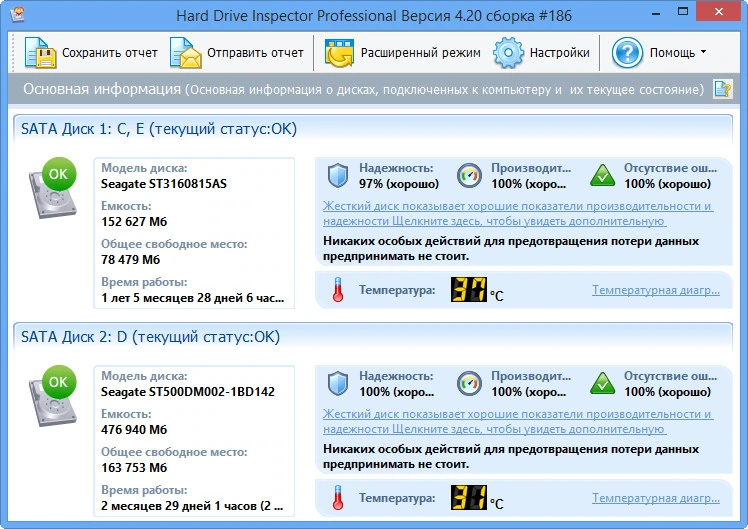Click capacity value 152 627 Мб
The height and width of the screenshot is (529, 748).
[134, 221]
